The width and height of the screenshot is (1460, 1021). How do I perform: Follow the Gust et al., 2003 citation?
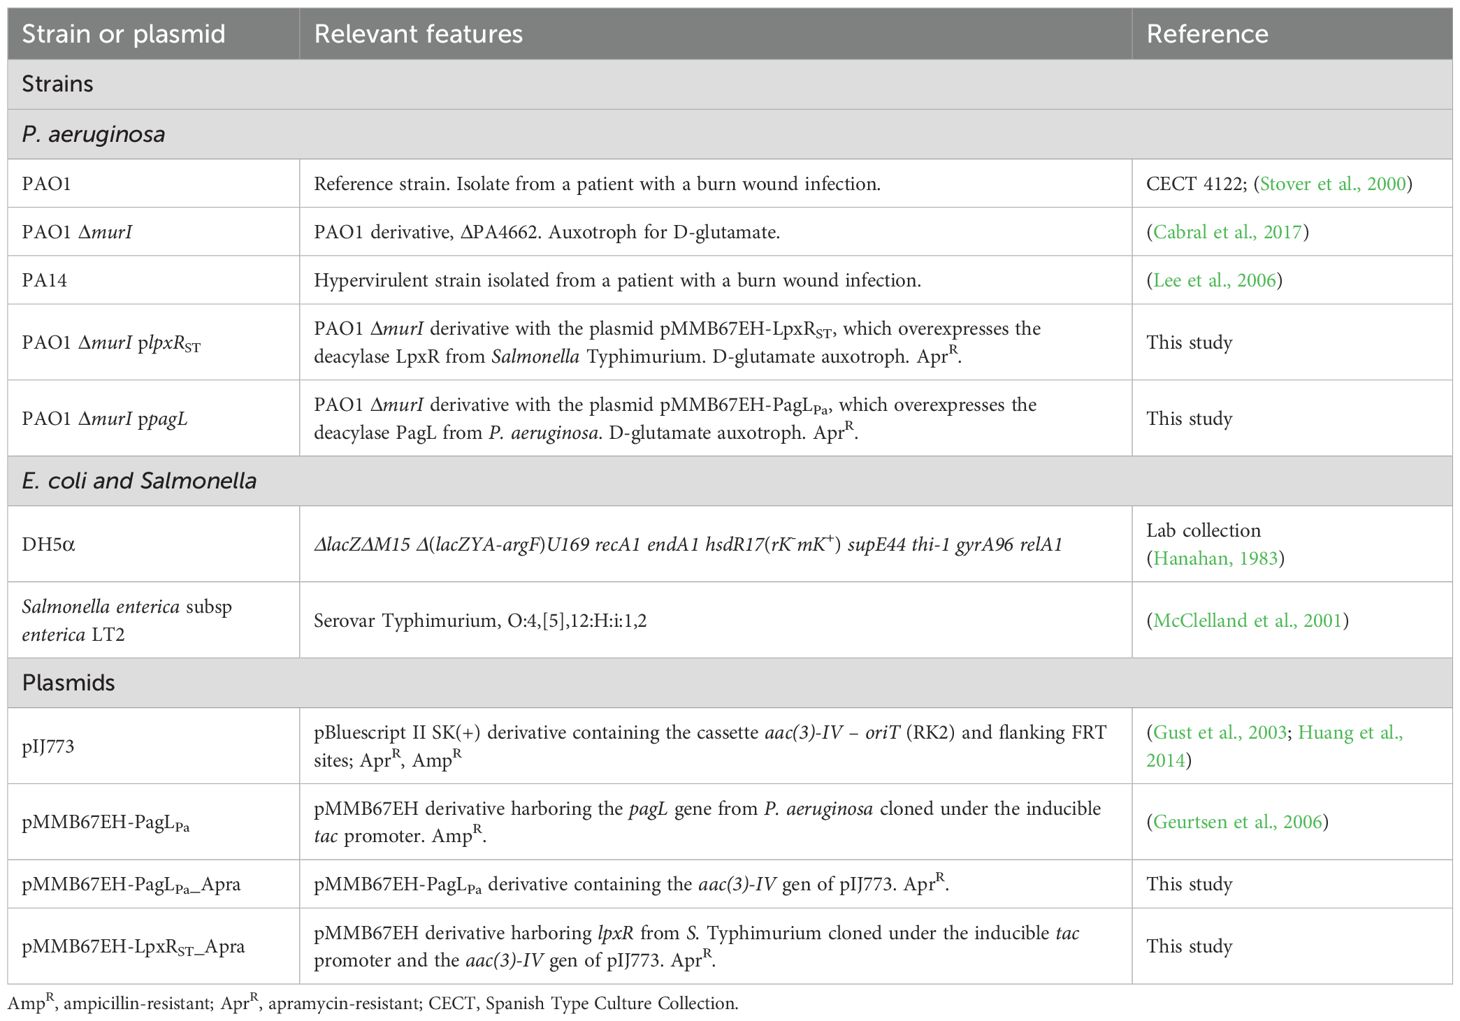pos(1220,732)
